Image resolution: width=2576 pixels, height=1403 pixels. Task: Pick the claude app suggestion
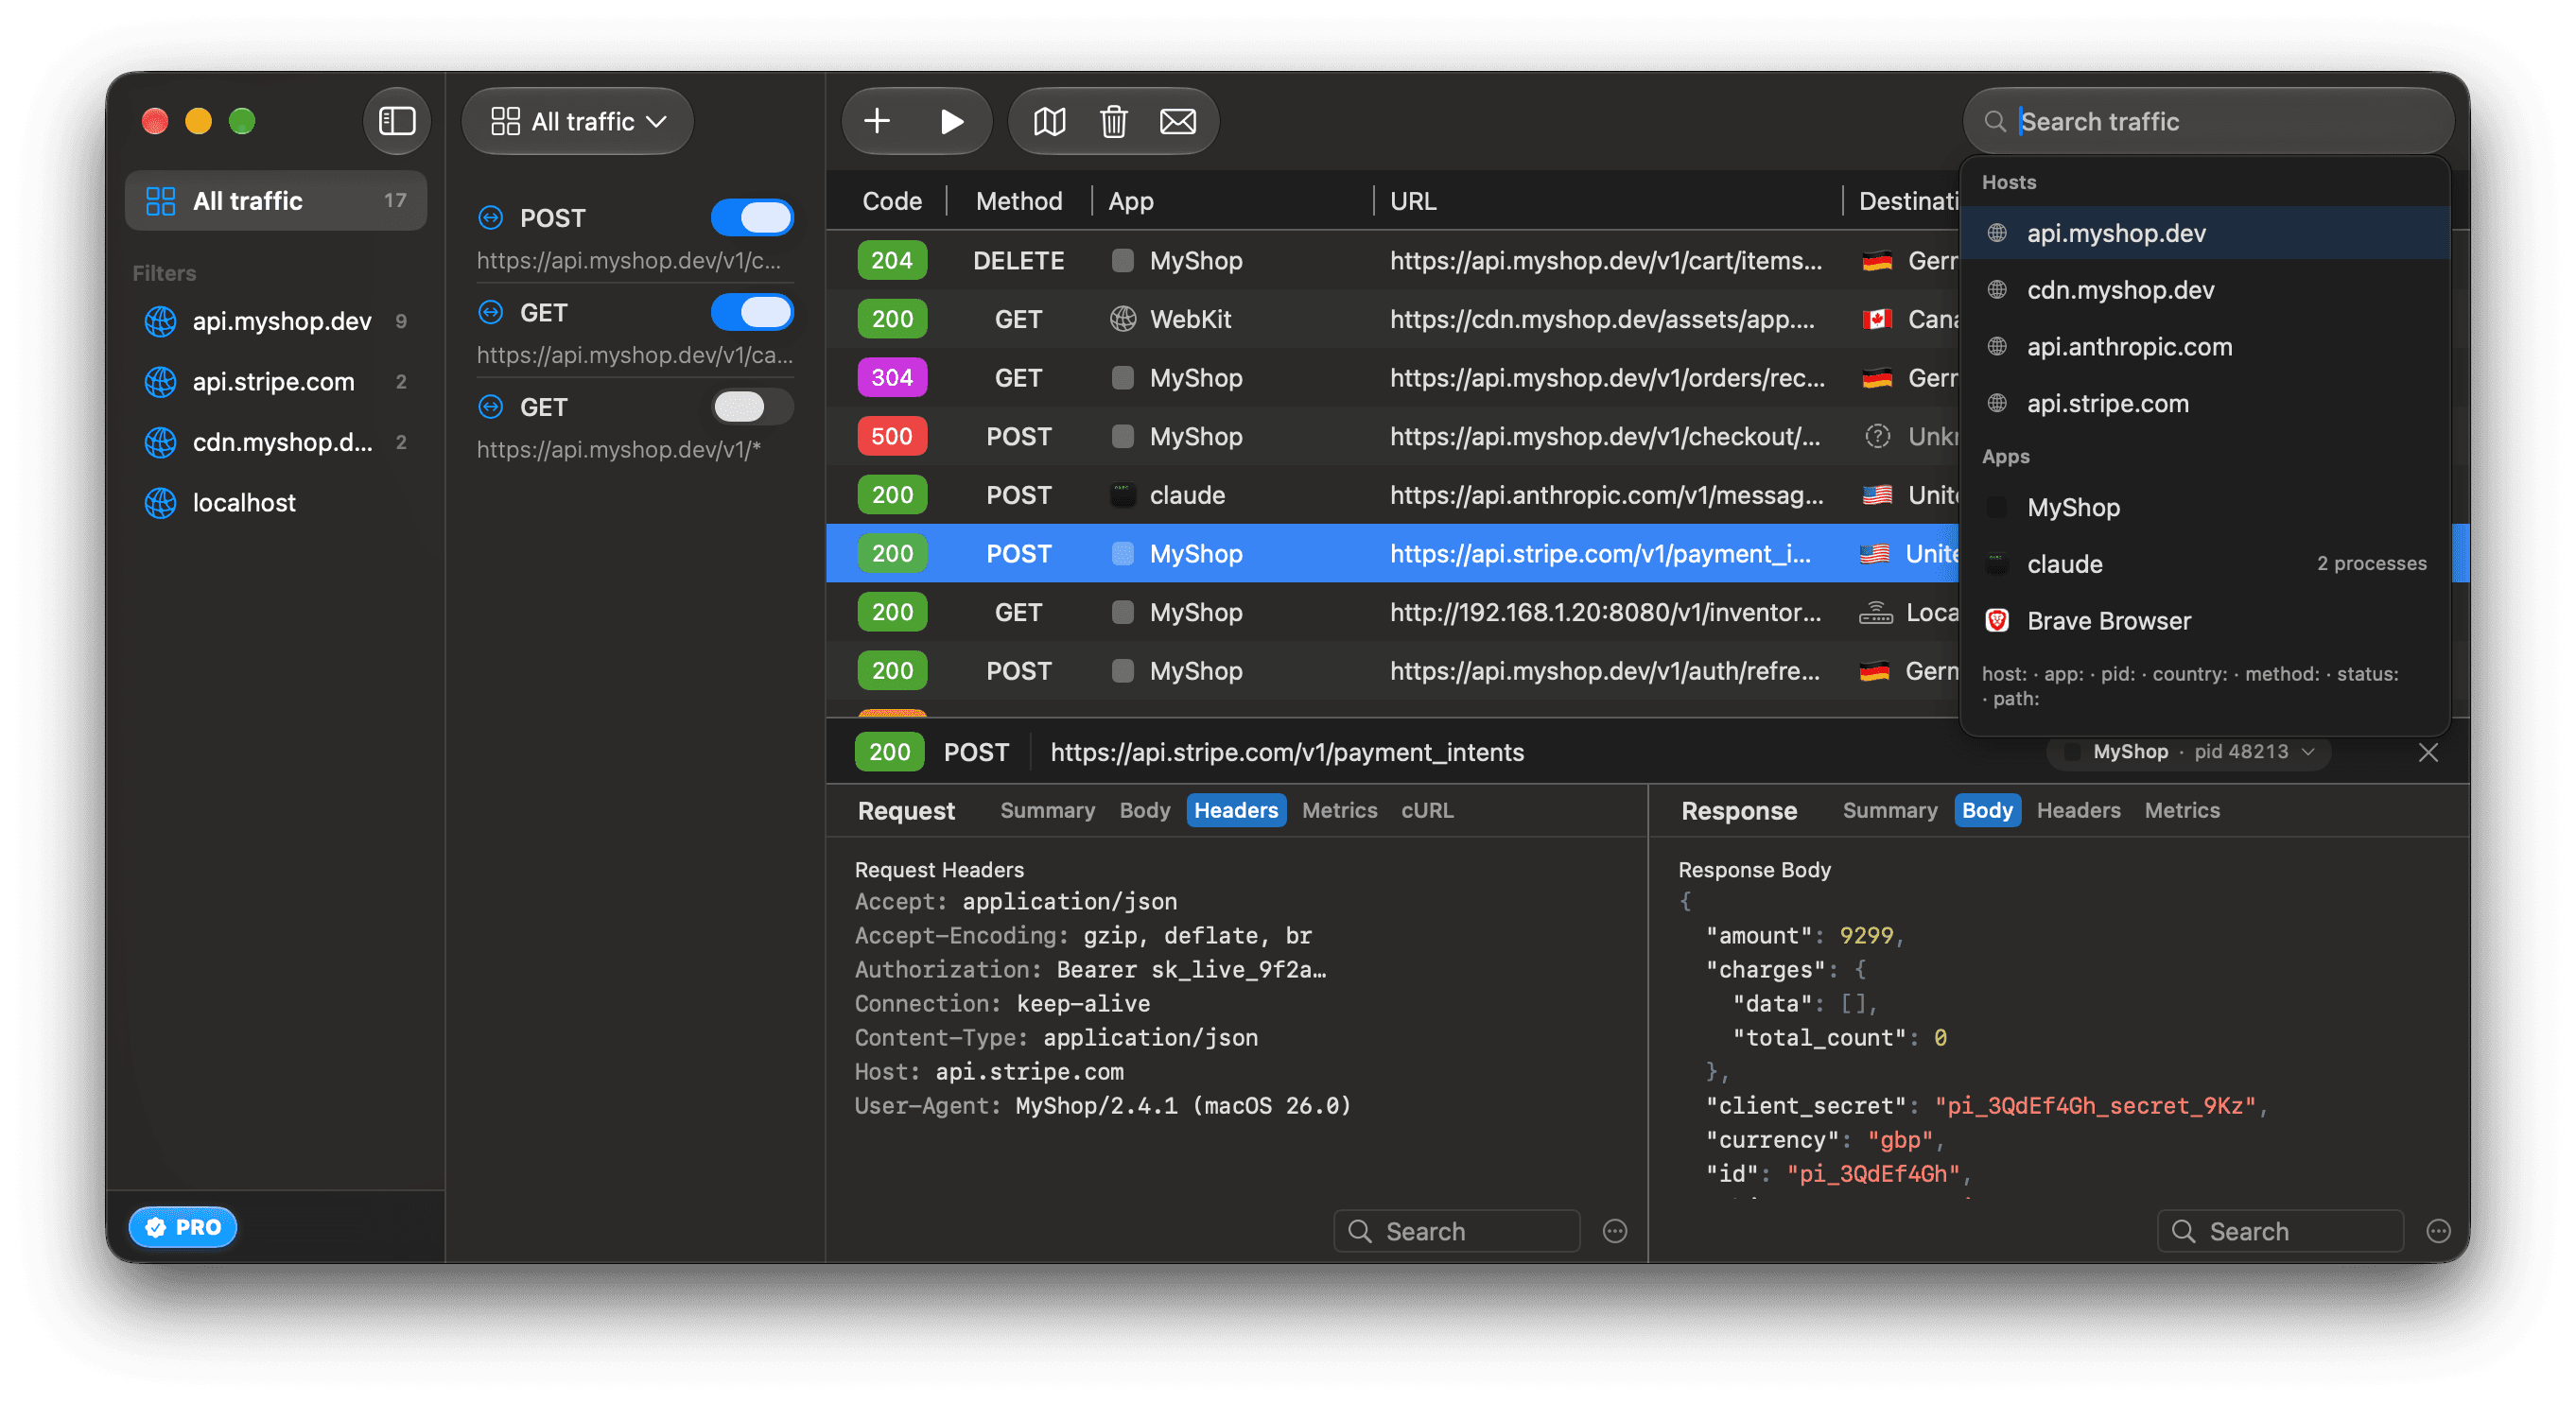point(2204,563)
